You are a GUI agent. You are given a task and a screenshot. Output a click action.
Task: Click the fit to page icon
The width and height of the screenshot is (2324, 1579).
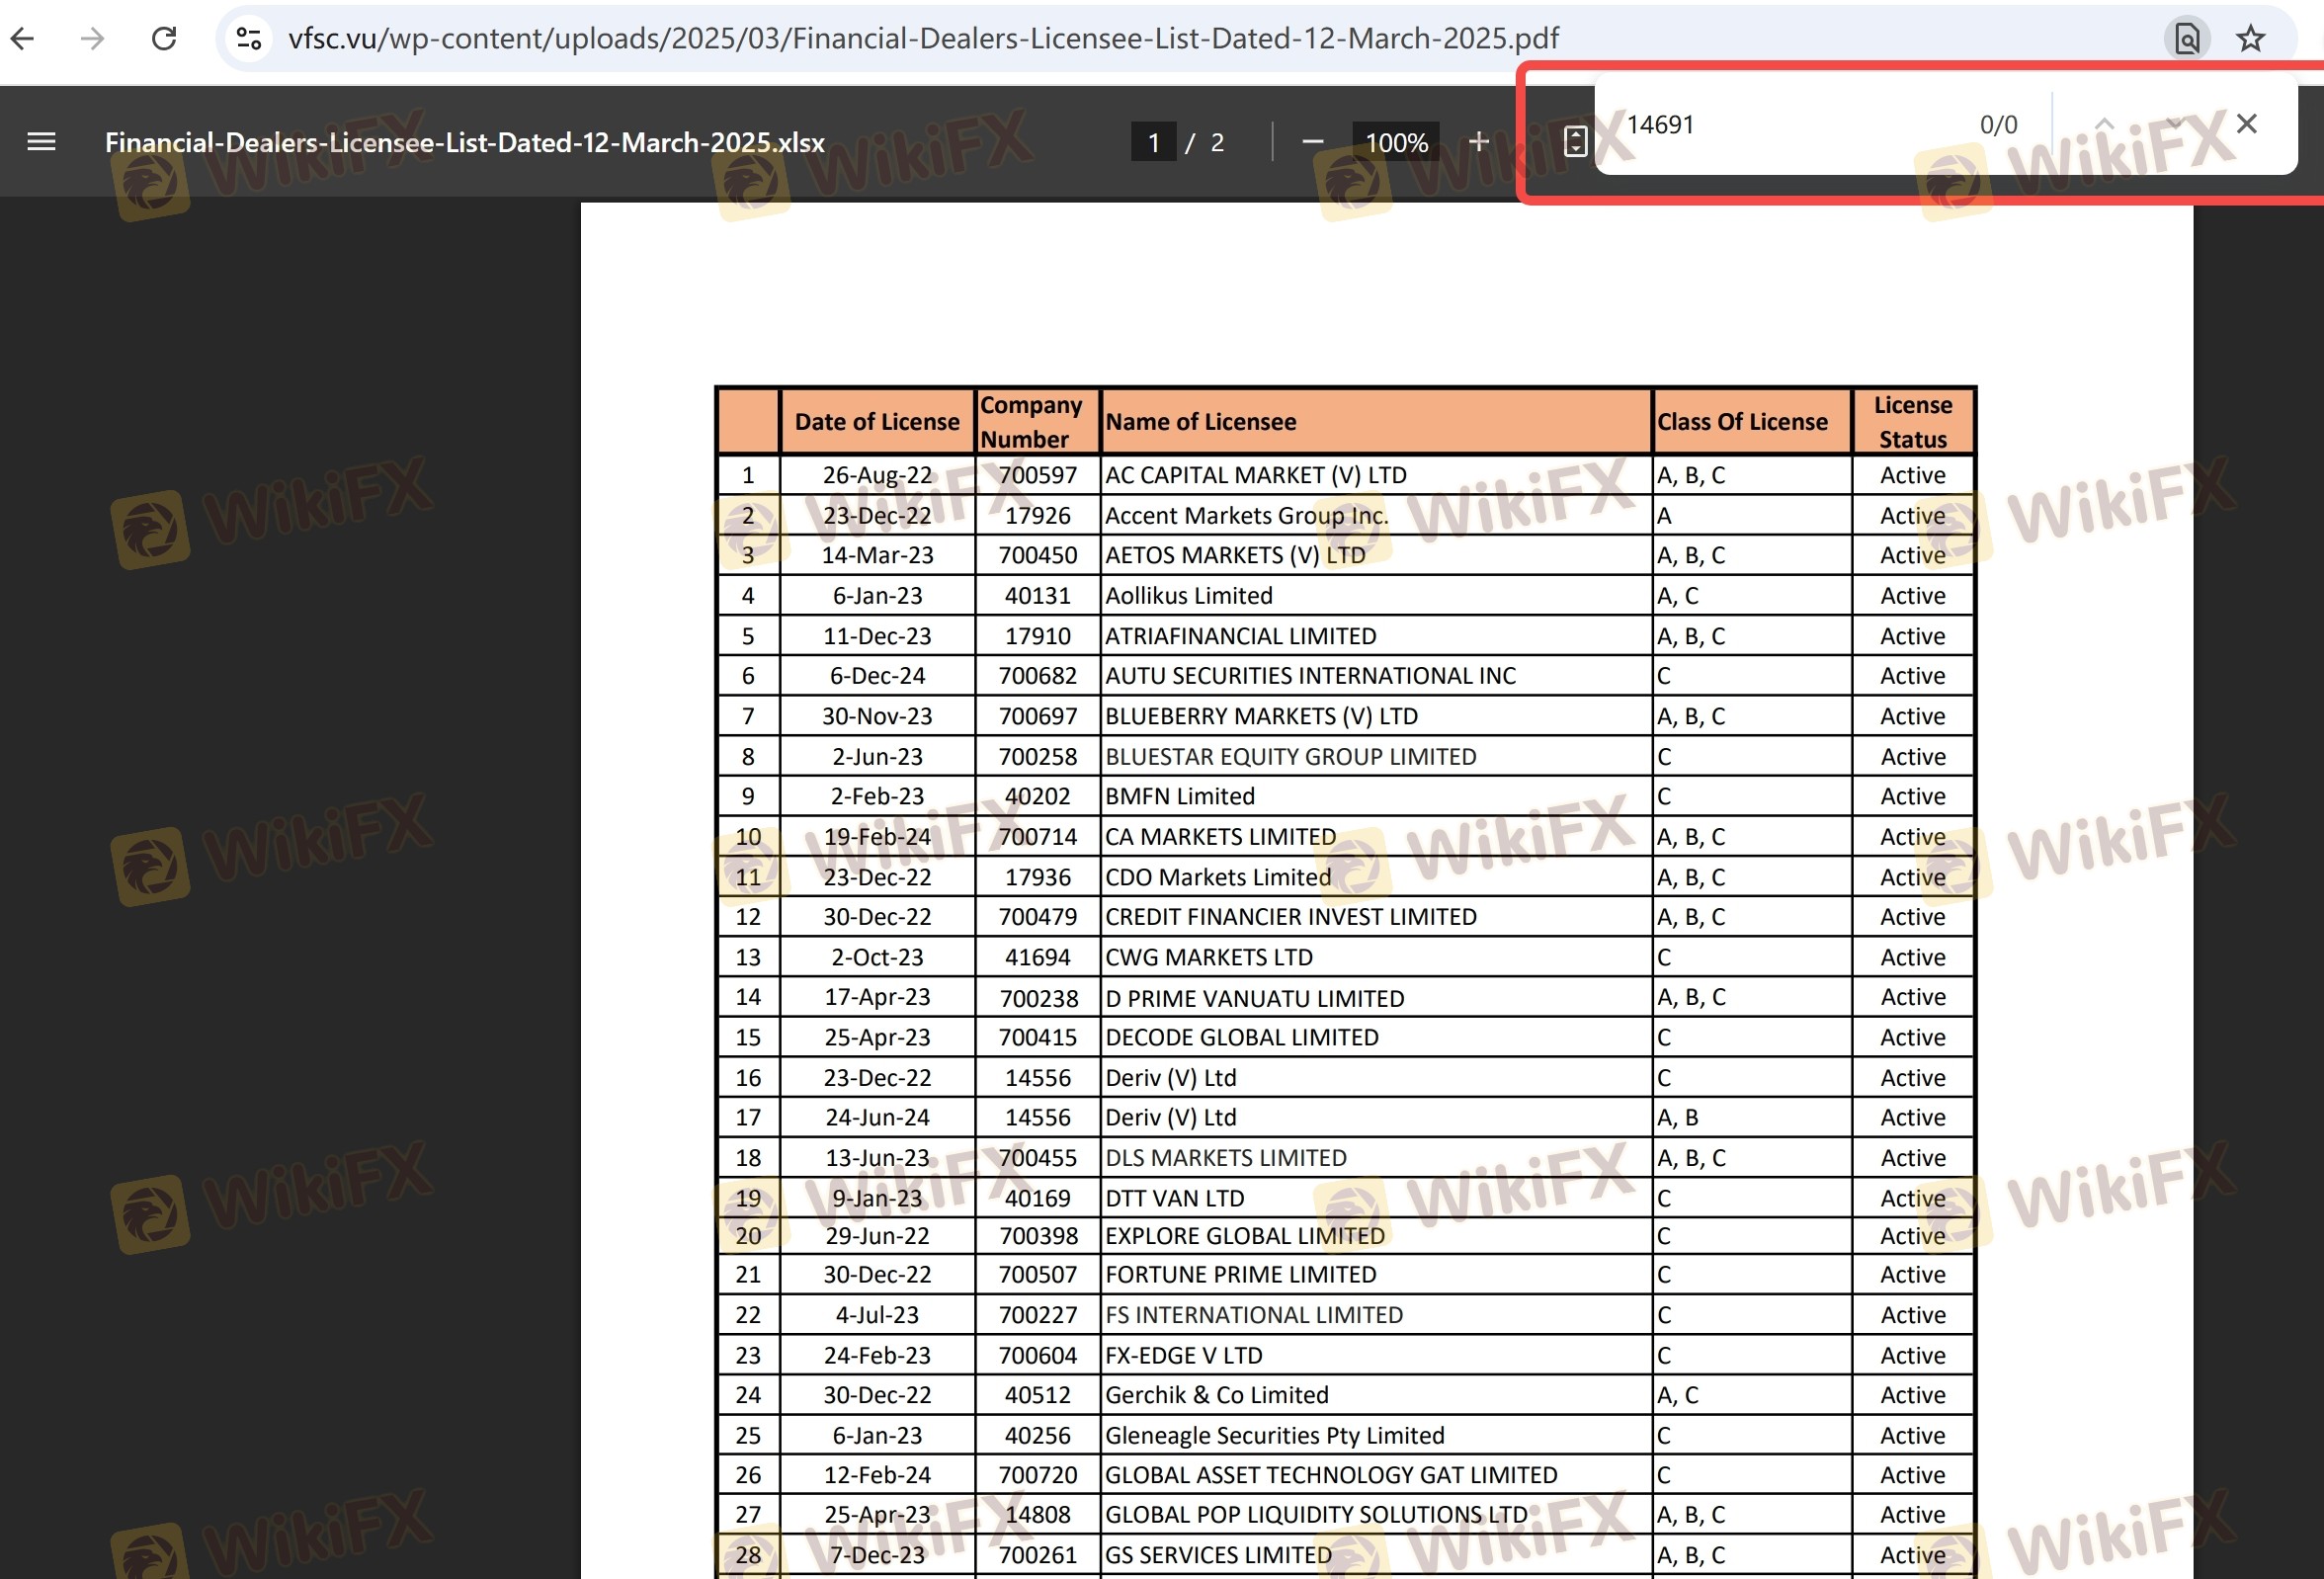1574,142
